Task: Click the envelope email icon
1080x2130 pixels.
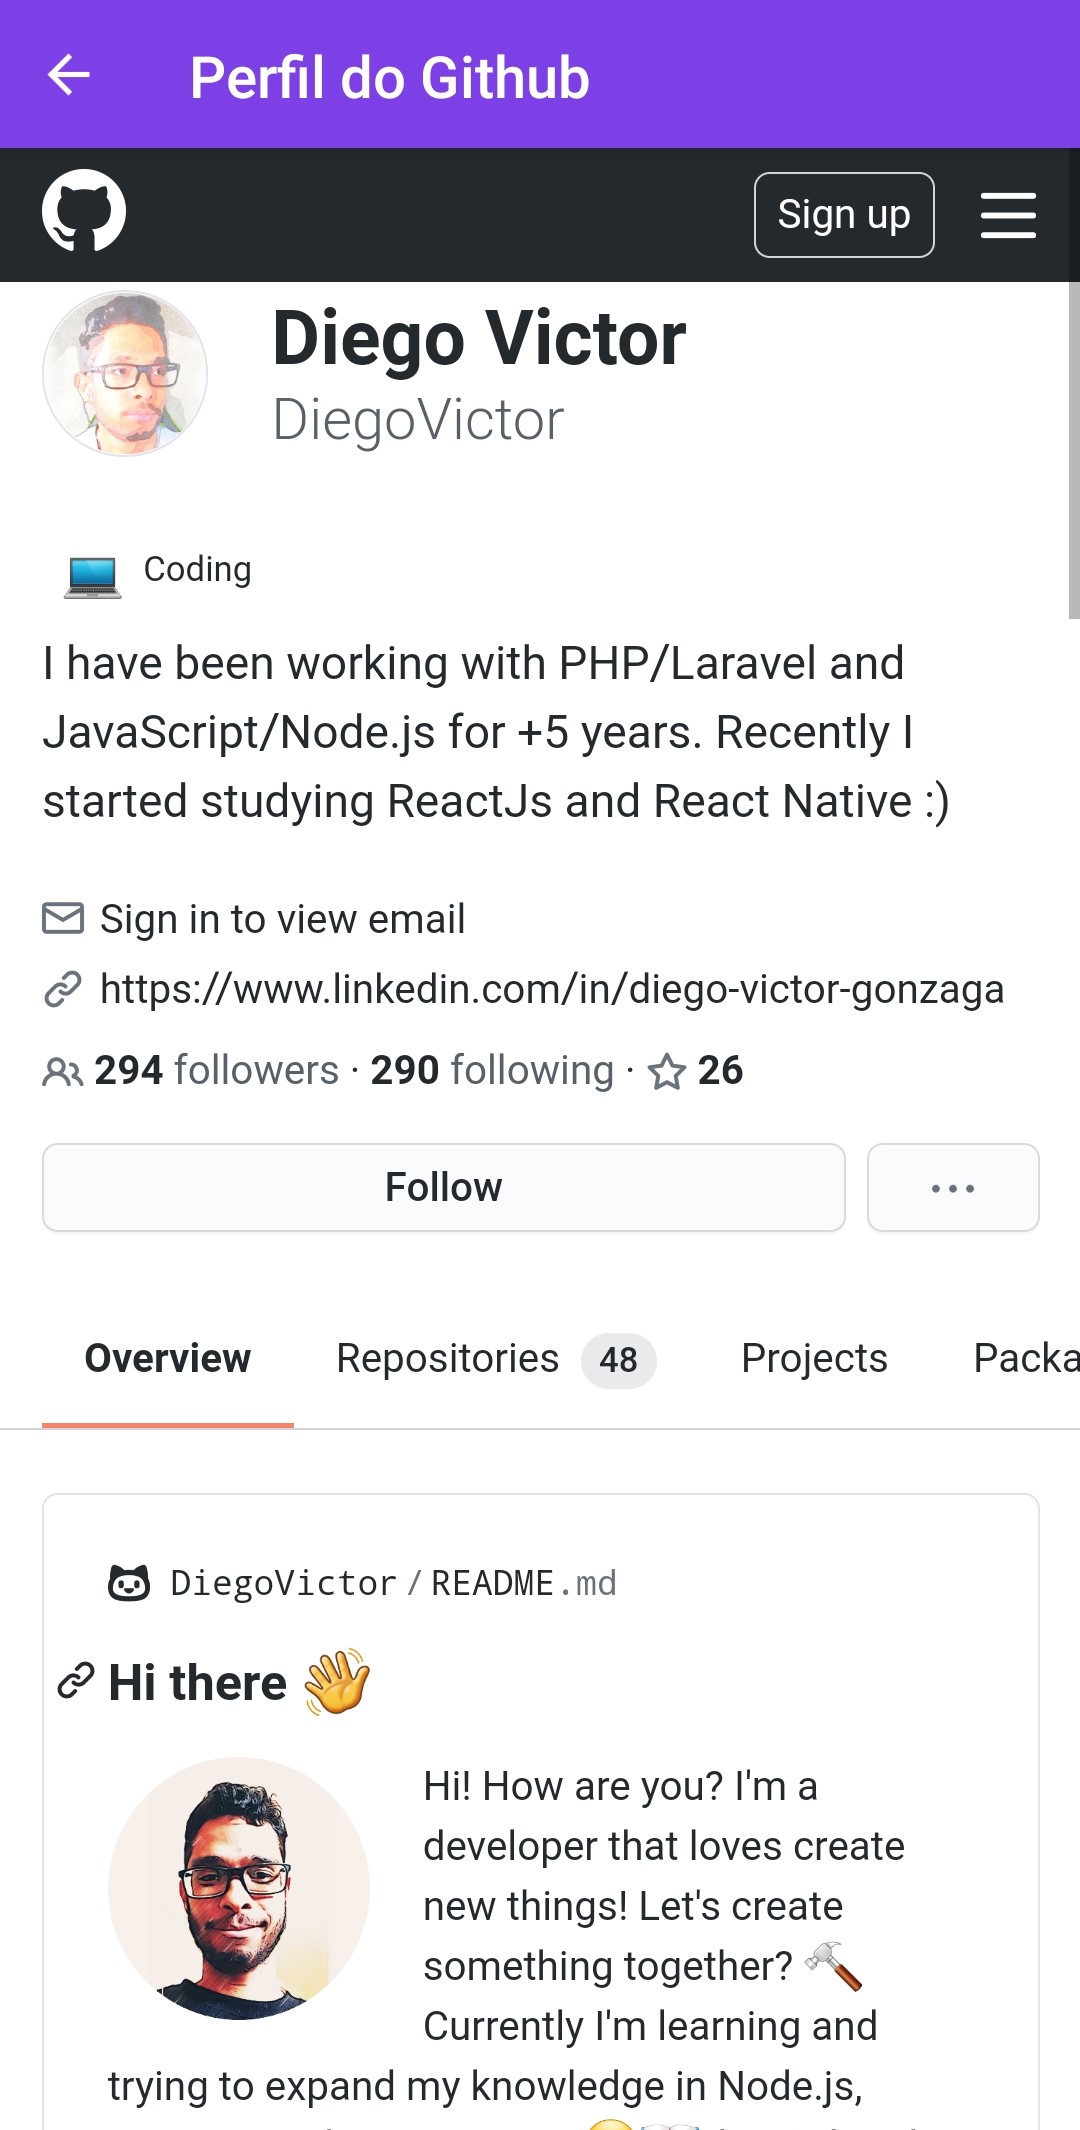Action: [63, 917]
